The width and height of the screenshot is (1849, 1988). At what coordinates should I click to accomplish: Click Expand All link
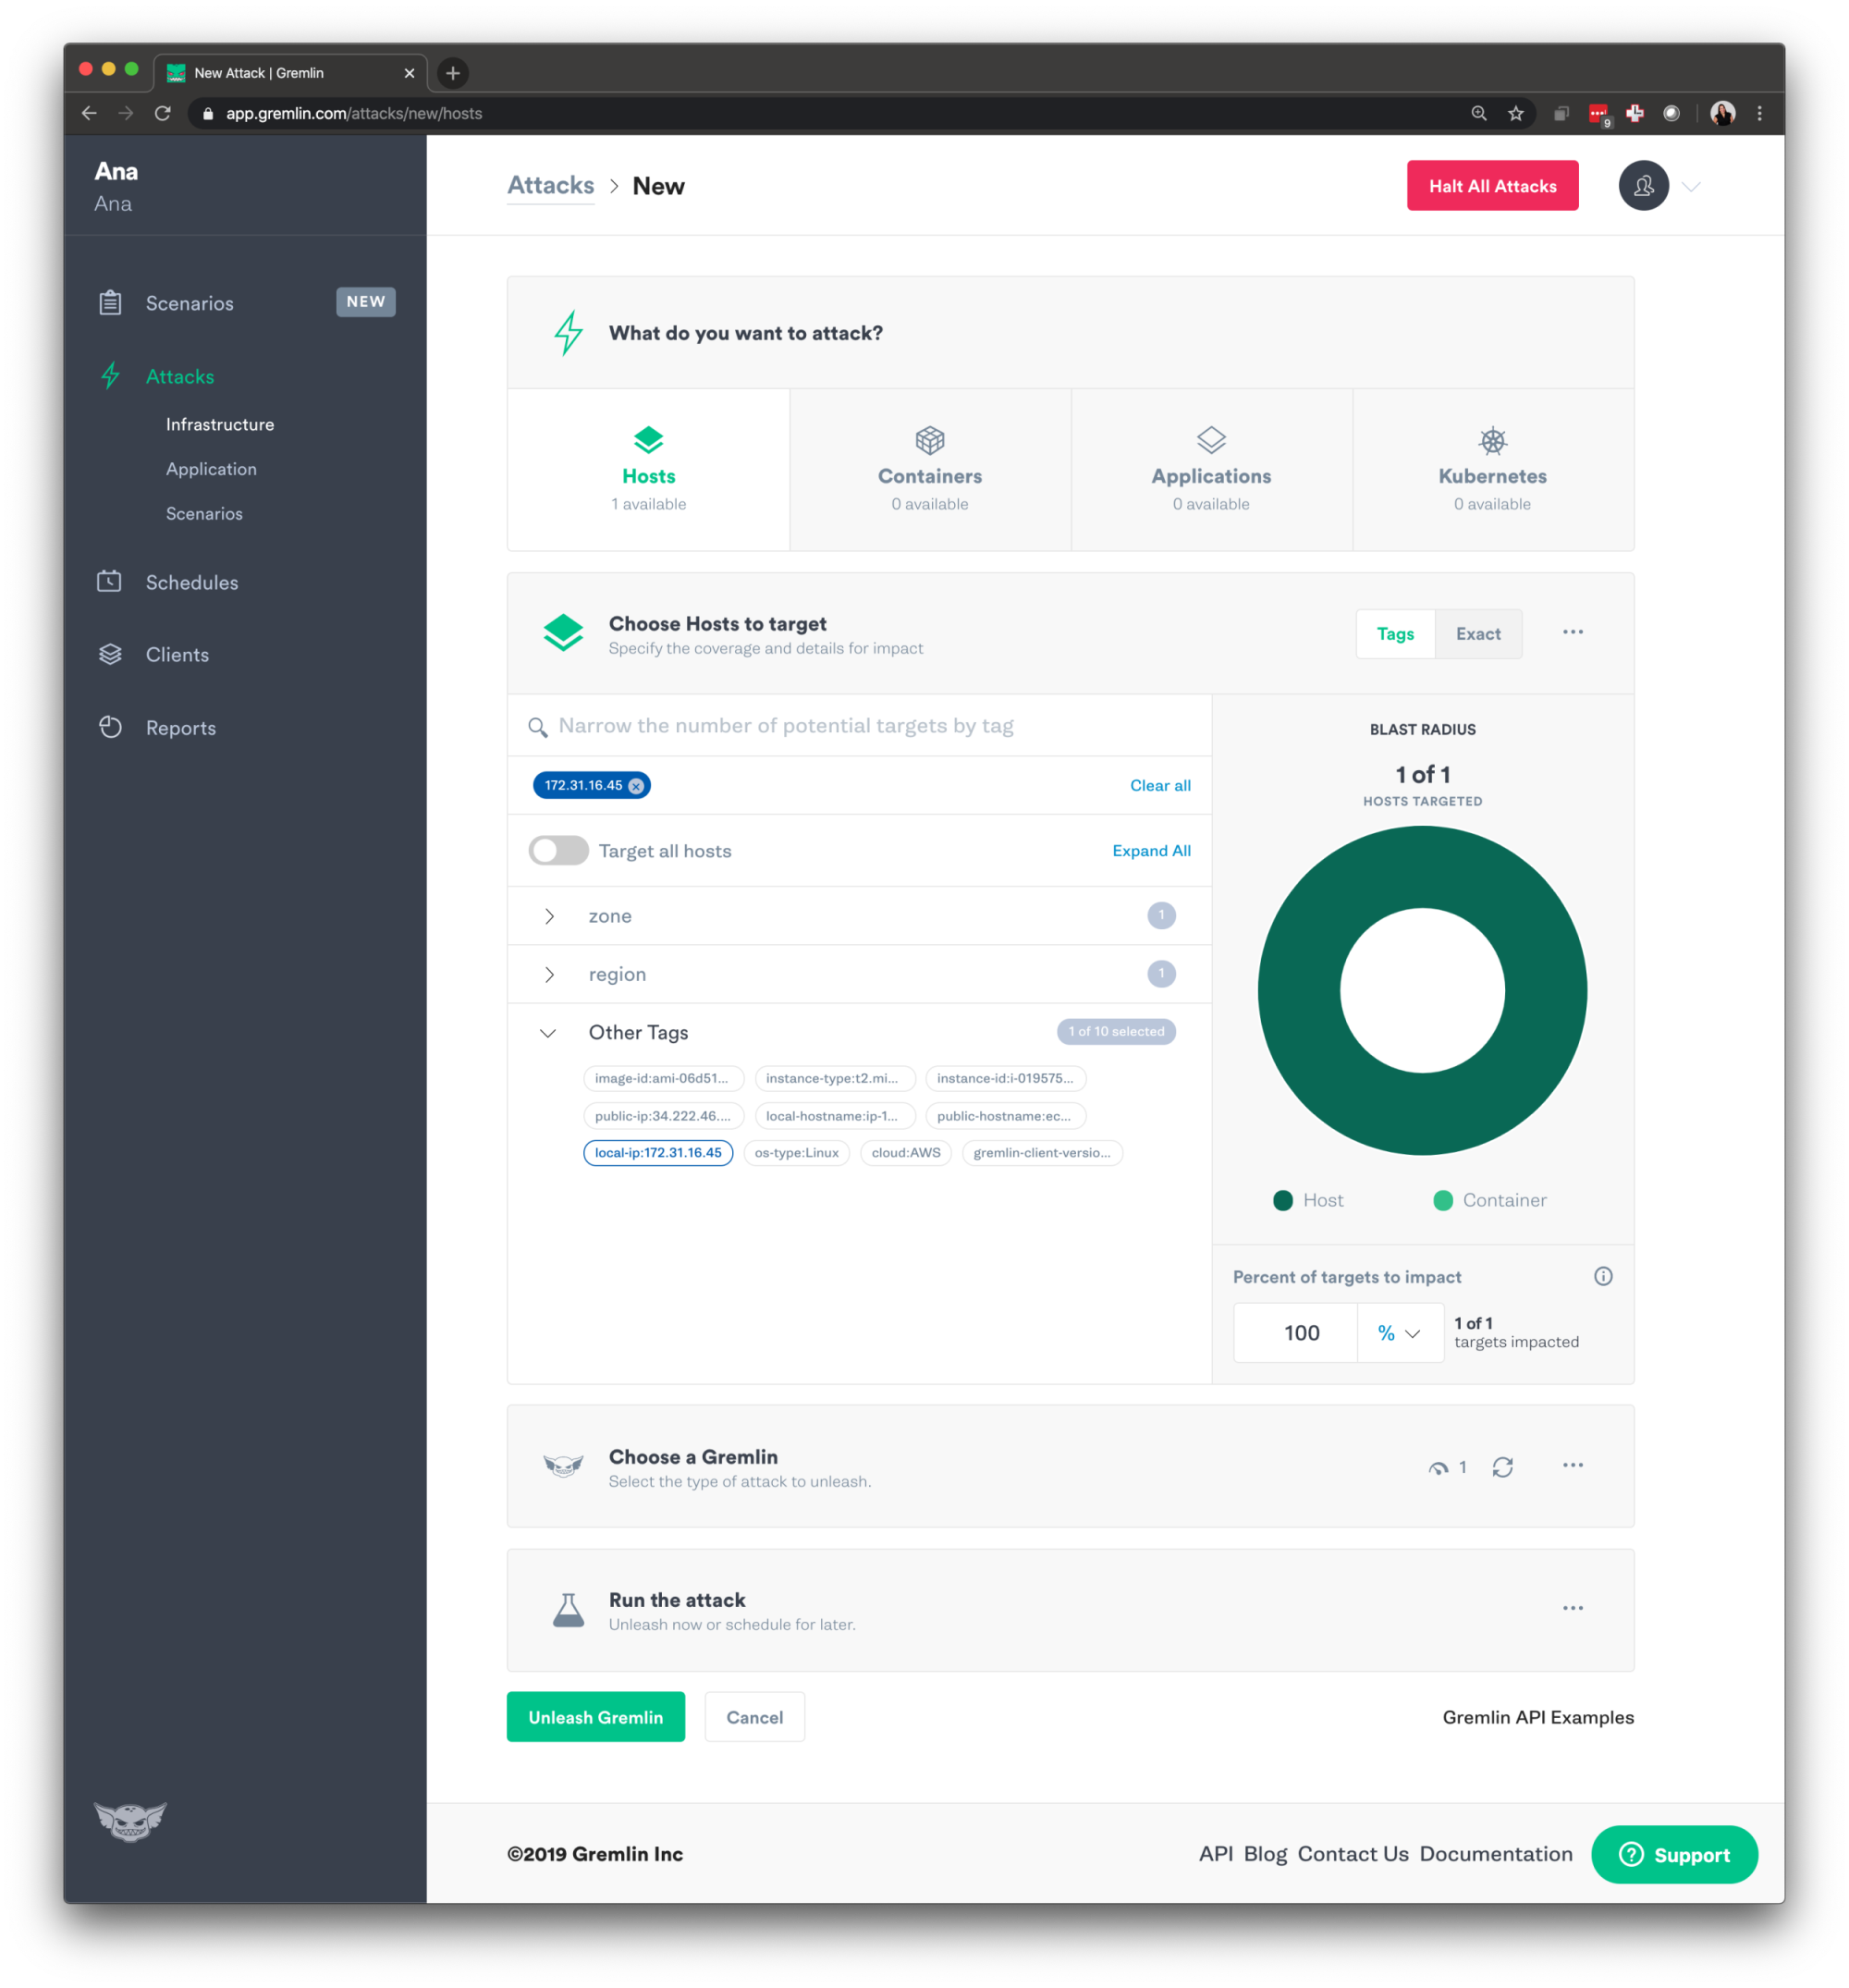point(1151,851)
